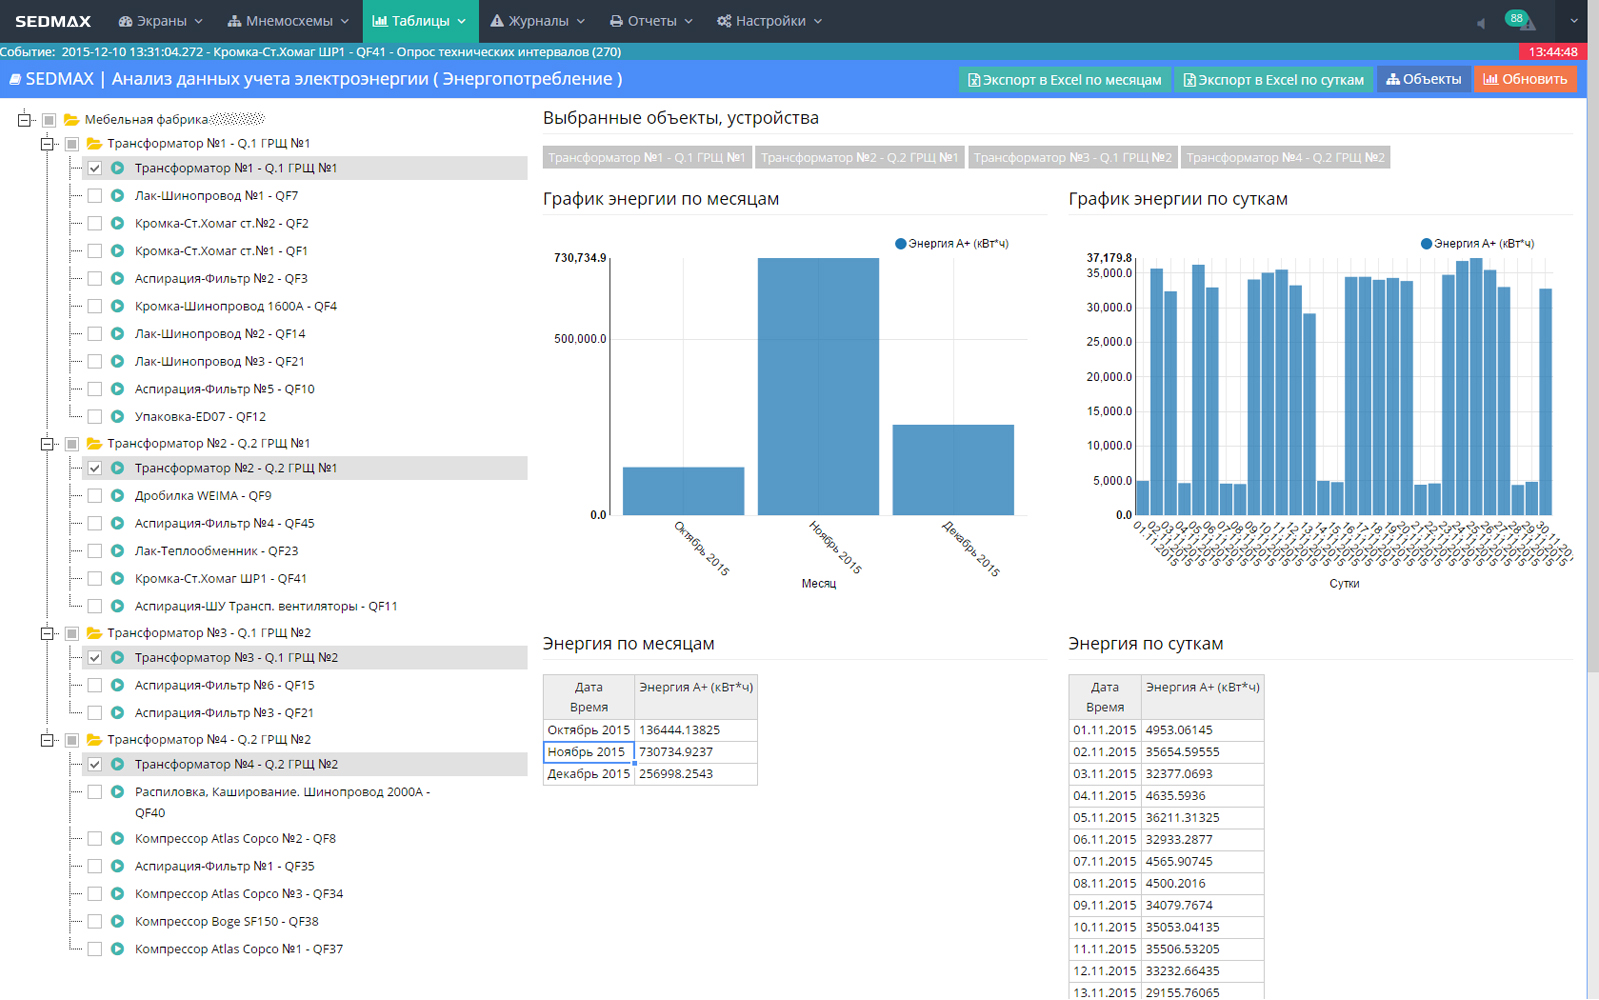Click the Ноябрь 2015 table cell
The height and width of the screenshot is (1000, 1599).
point(587,752)
